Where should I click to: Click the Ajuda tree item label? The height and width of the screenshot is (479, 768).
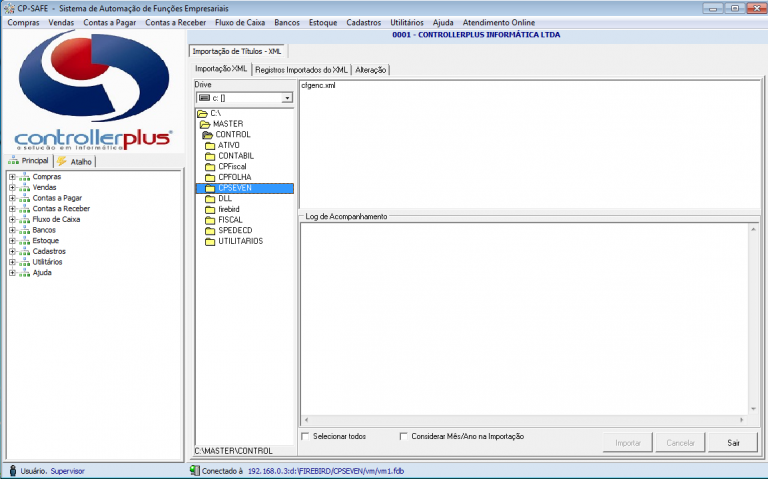coord(42,273)
